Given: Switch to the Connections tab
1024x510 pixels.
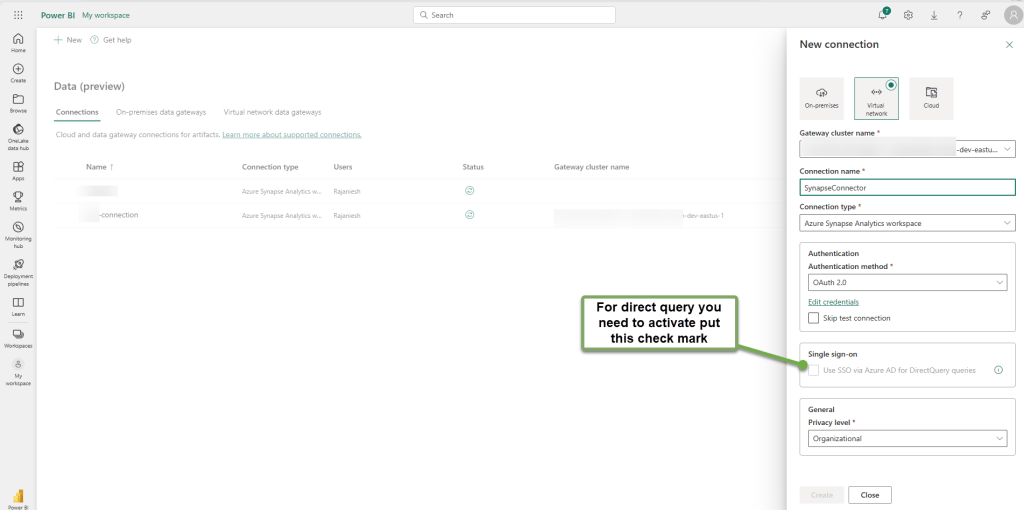Looking at the screenshot, I should pos(77,112).
